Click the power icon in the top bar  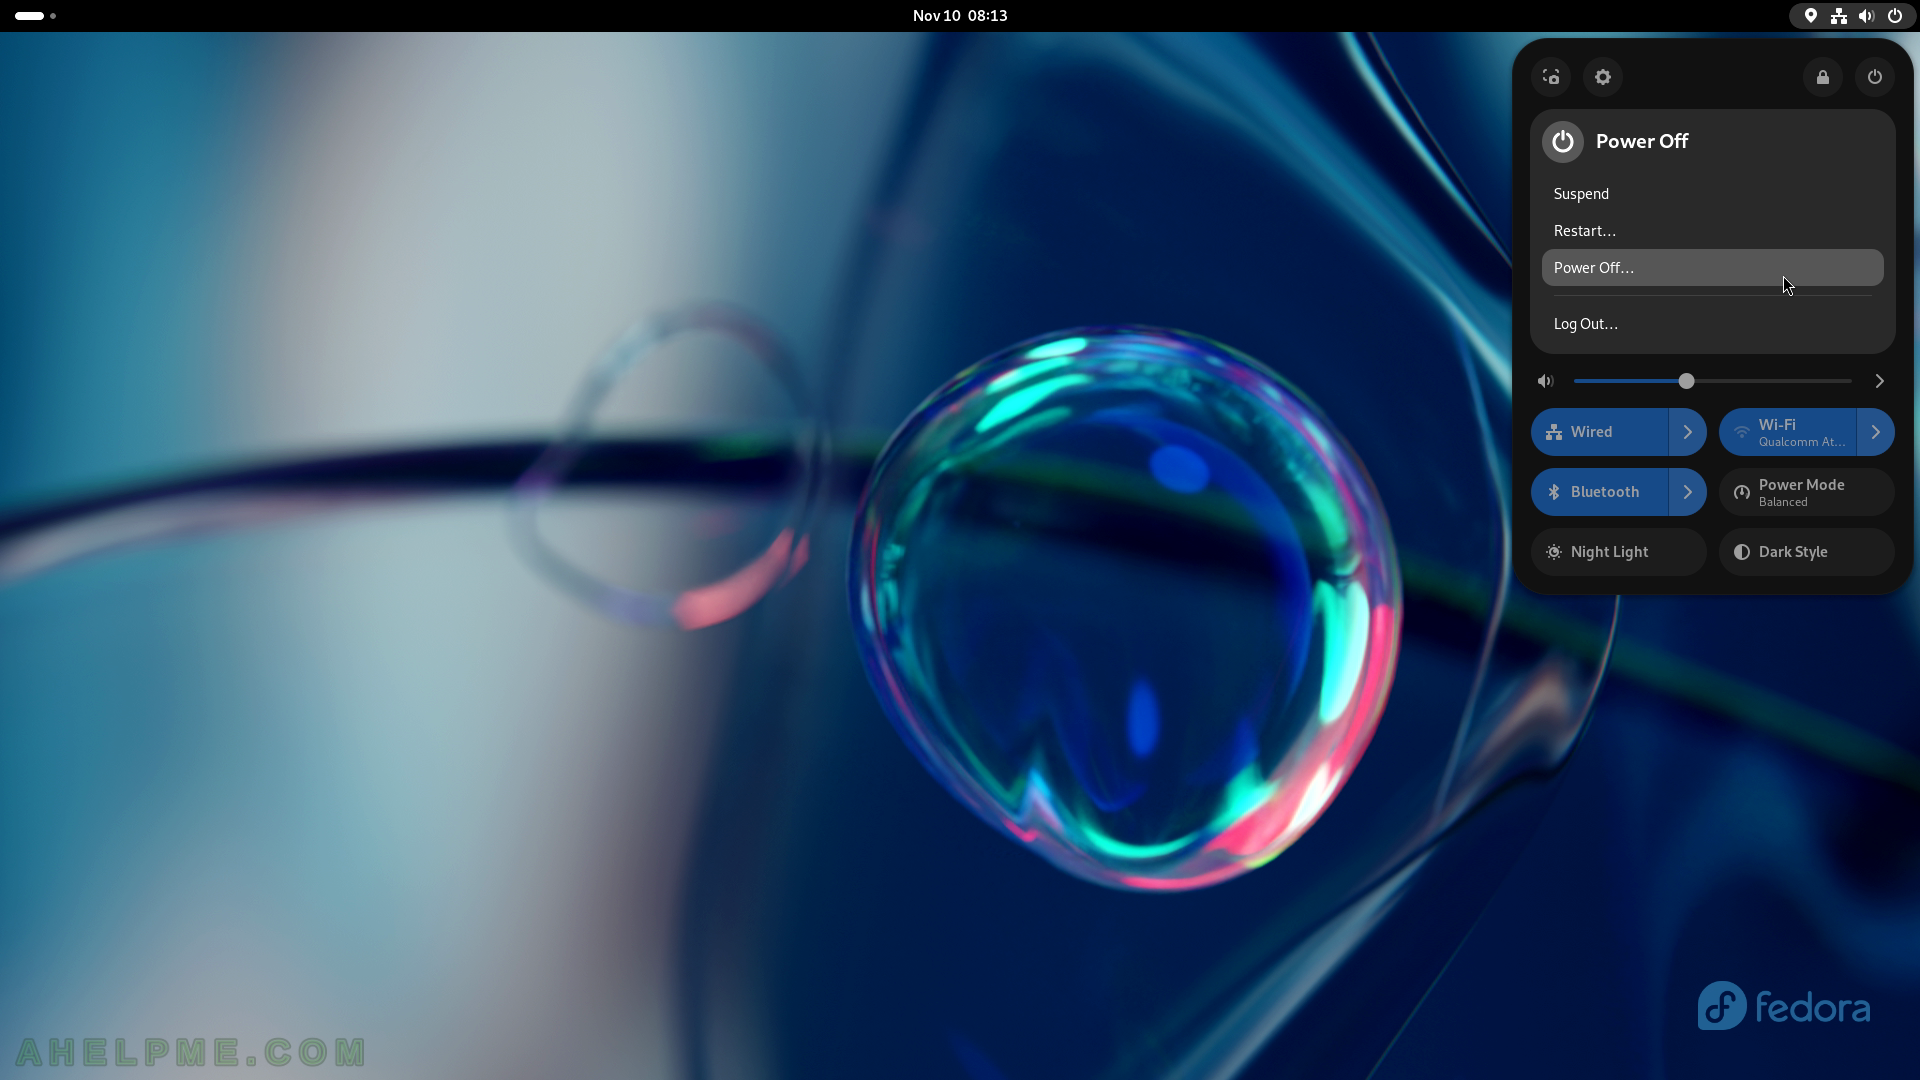tap(1895, 16)
